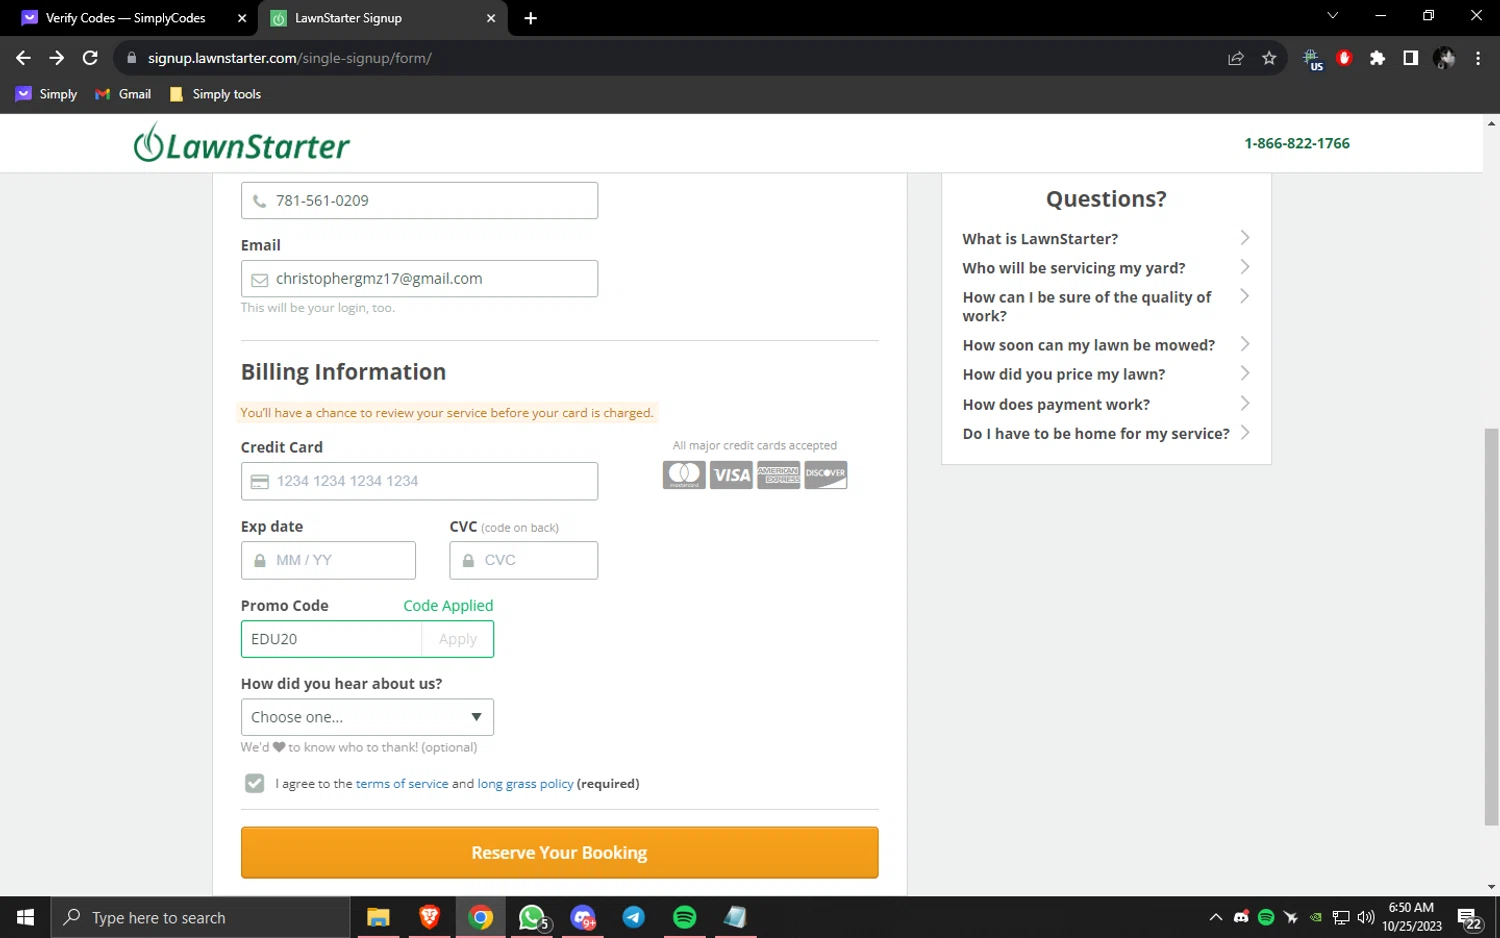Click the Reserve Your Booking button
Screen dimensions: 1500x938
(x=559, y=852)
